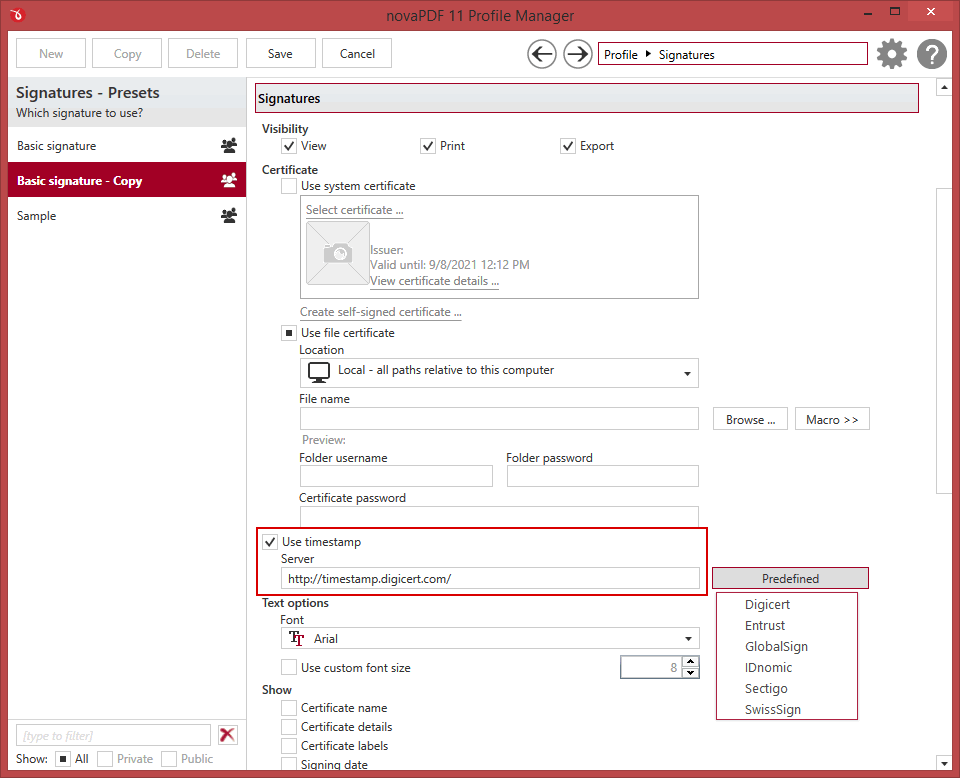Click the Folder password input field
The width and height of the screenshot is (960, 778).
(x=602, y=476)
